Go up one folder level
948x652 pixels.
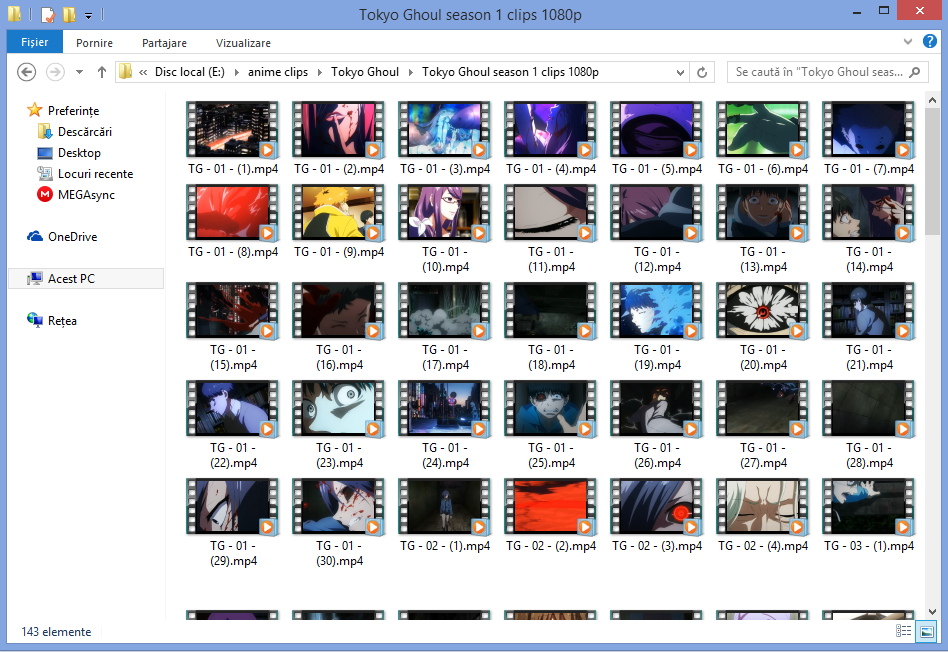pyautogui.click(x=102, y=72)
